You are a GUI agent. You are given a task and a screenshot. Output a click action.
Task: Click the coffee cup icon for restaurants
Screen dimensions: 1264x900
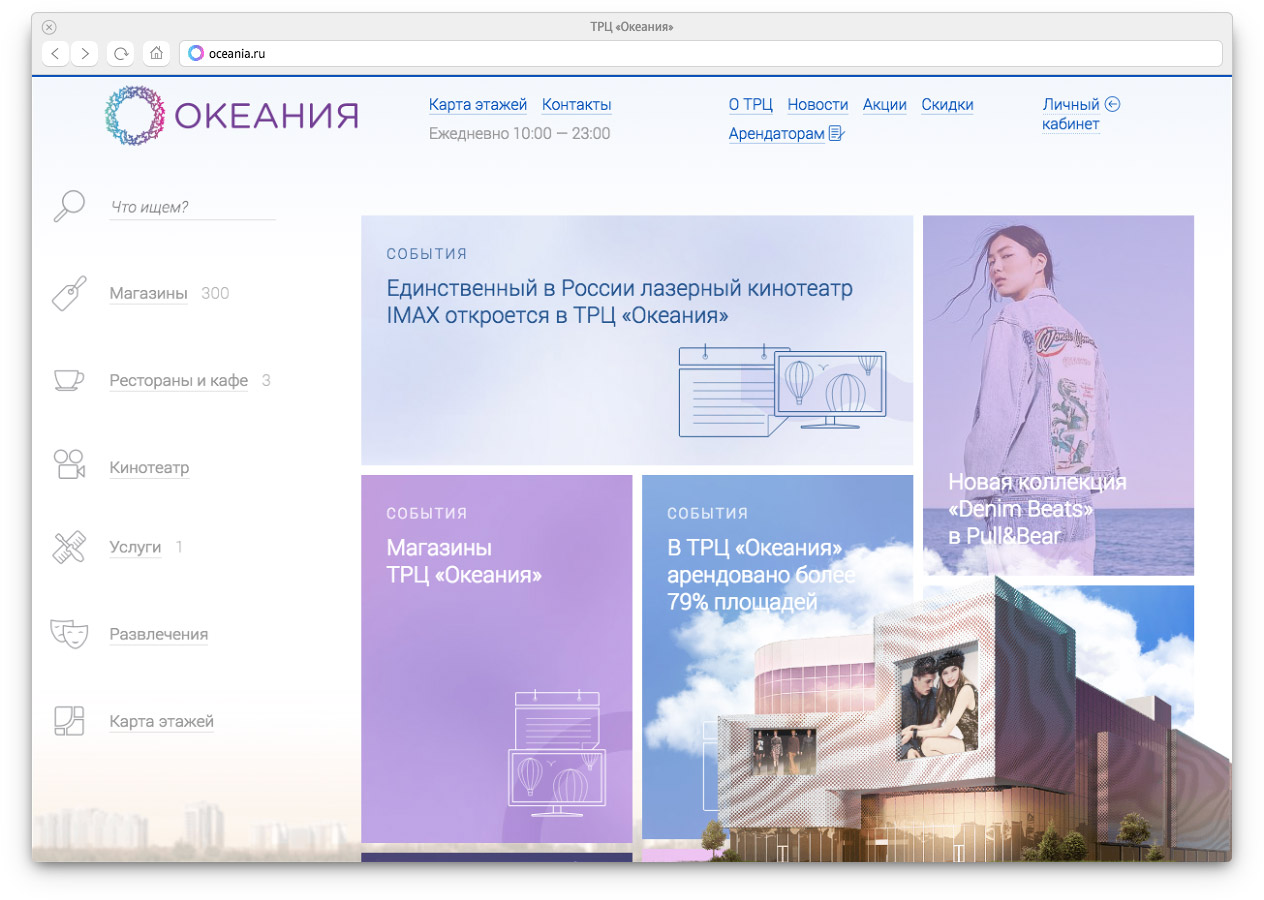pos(69,380)
